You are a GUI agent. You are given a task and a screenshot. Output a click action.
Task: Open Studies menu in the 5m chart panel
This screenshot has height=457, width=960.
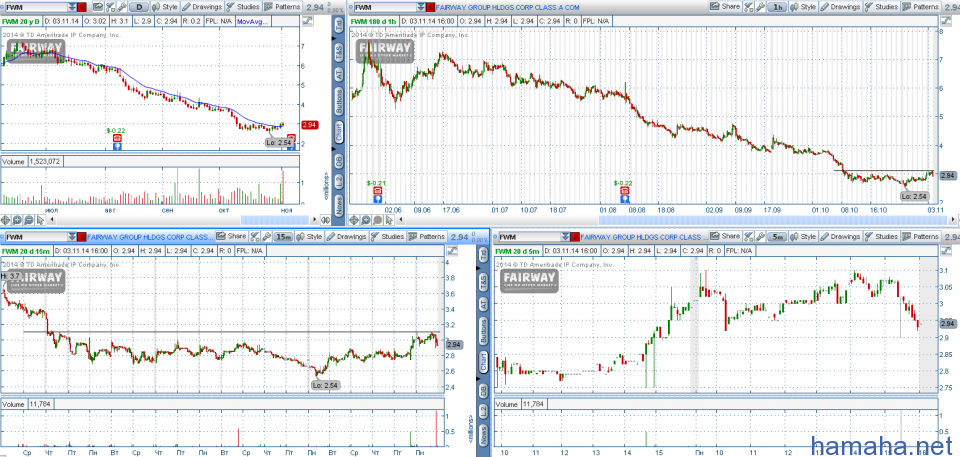[x=881, y=236]
